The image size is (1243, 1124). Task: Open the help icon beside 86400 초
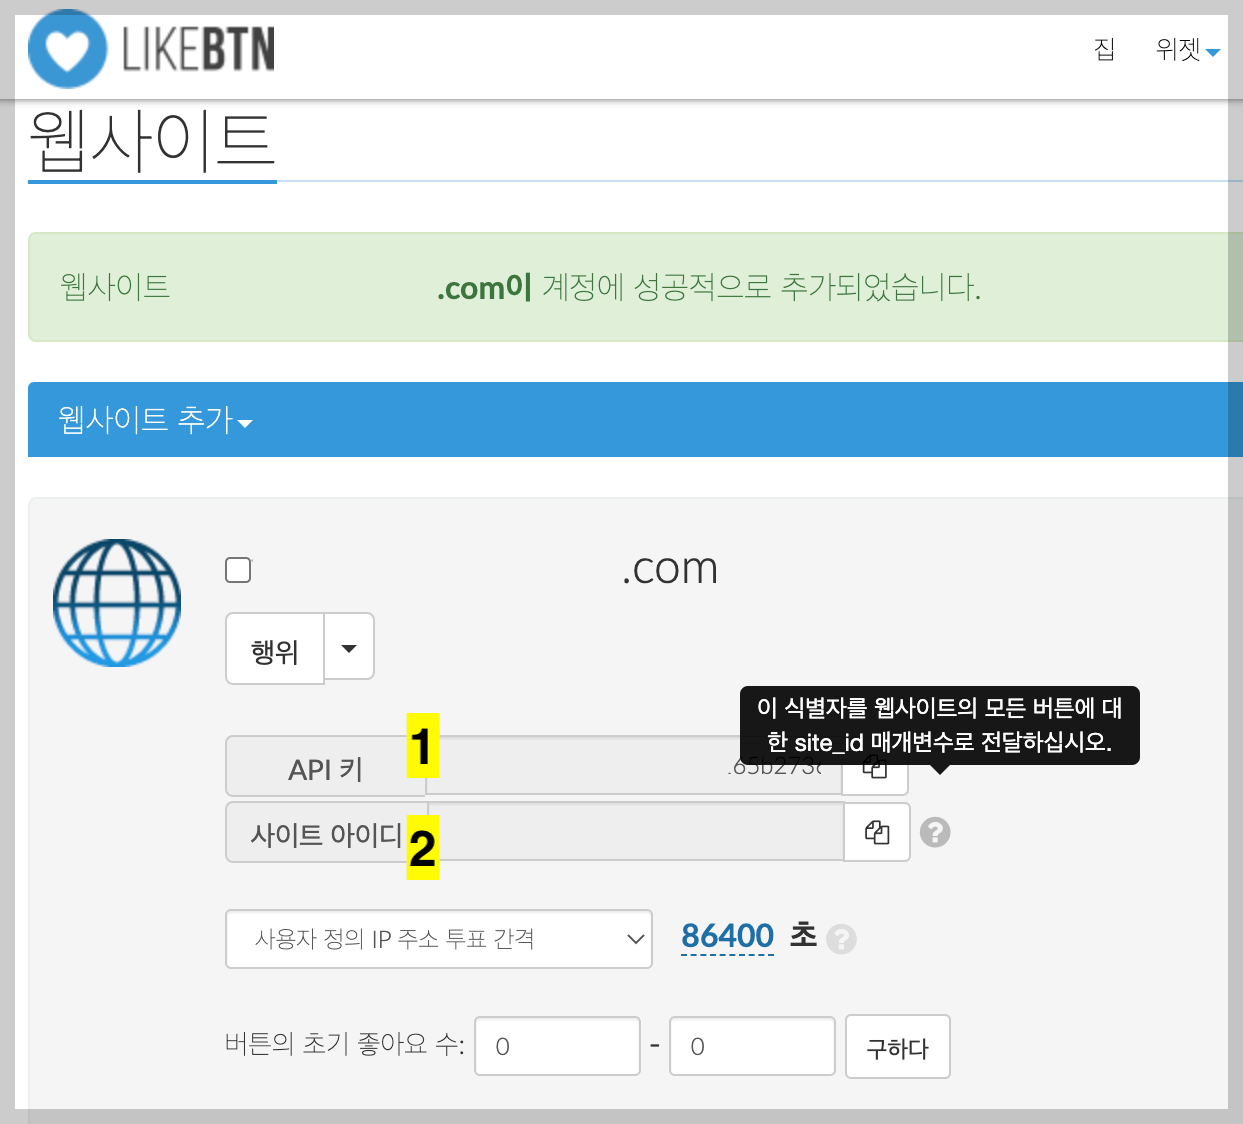coord(842,940)
